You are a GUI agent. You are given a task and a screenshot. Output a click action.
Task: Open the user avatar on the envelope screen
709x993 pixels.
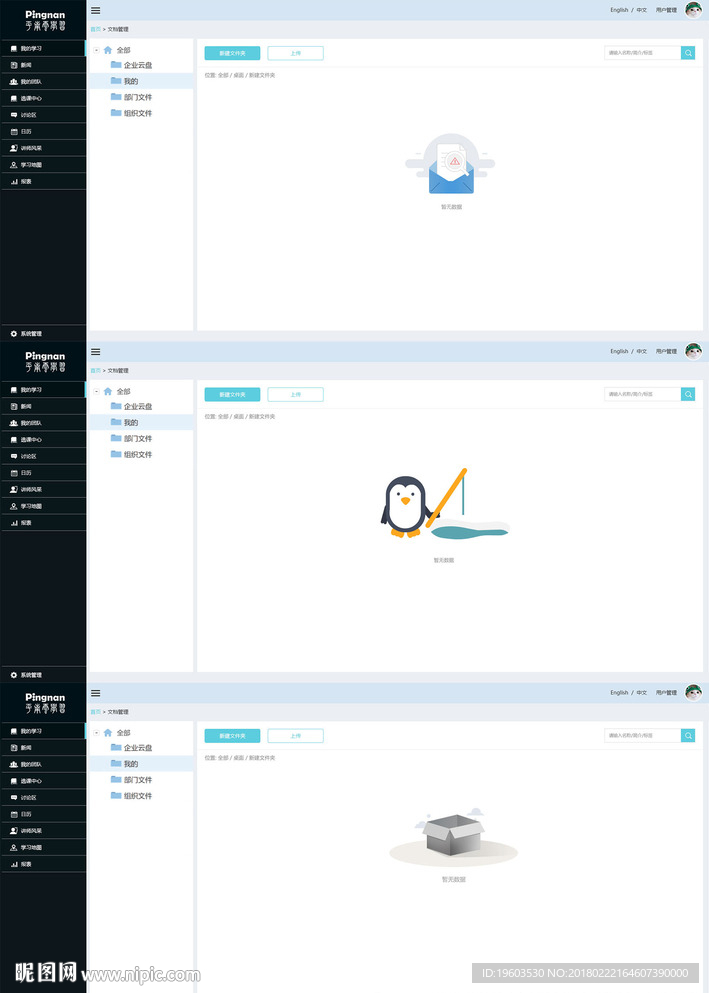point(693,9)
